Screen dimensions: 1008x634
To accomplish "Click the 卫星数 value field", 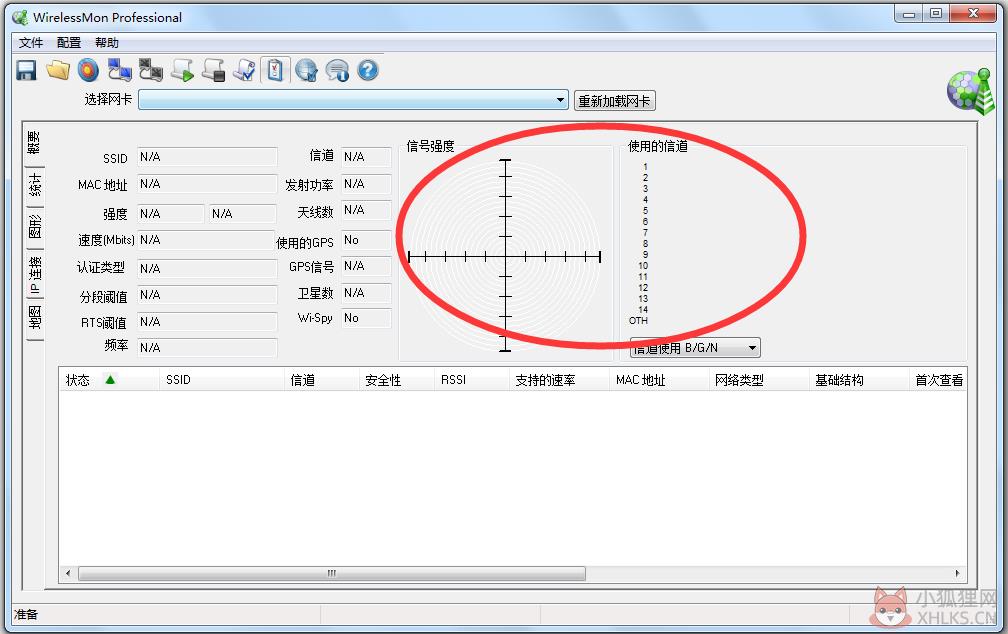I will point(366,293).
